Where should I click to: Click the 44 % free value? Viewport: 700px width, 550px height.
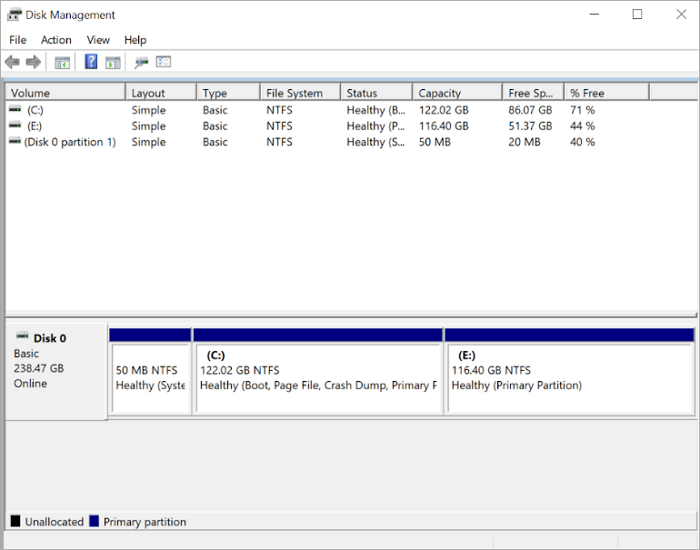(x=583, y=126)
